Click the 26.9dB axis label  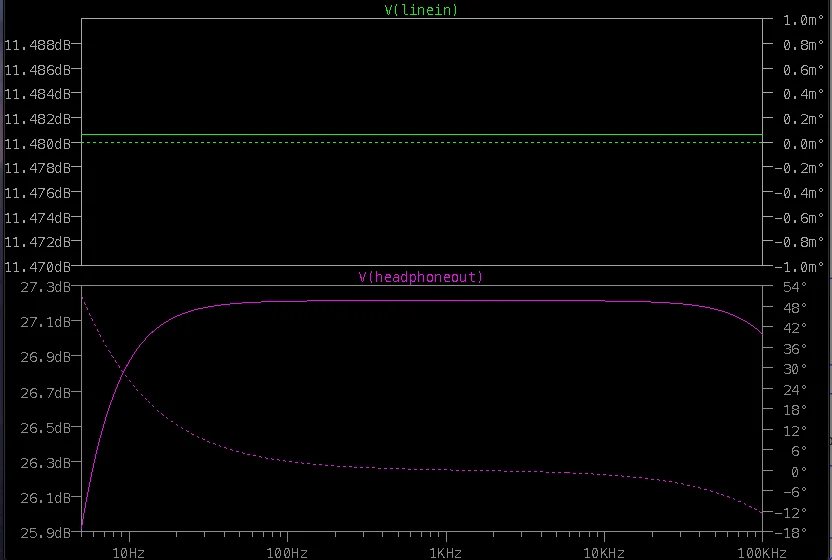46,357
